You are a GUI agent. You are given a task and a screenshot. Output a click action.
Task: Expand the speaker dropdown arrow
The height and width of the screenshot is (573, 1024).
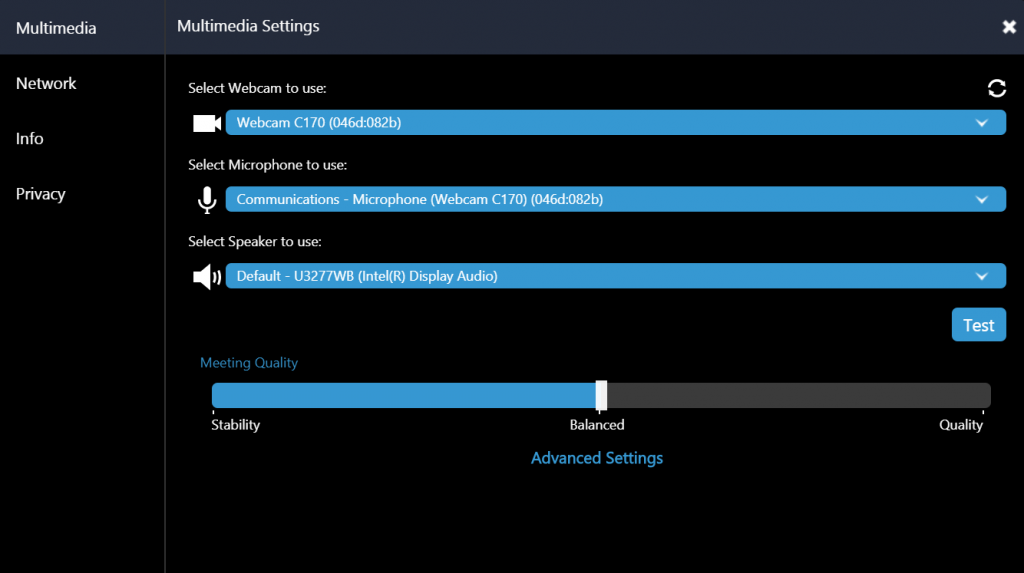(x=982, y=276)
